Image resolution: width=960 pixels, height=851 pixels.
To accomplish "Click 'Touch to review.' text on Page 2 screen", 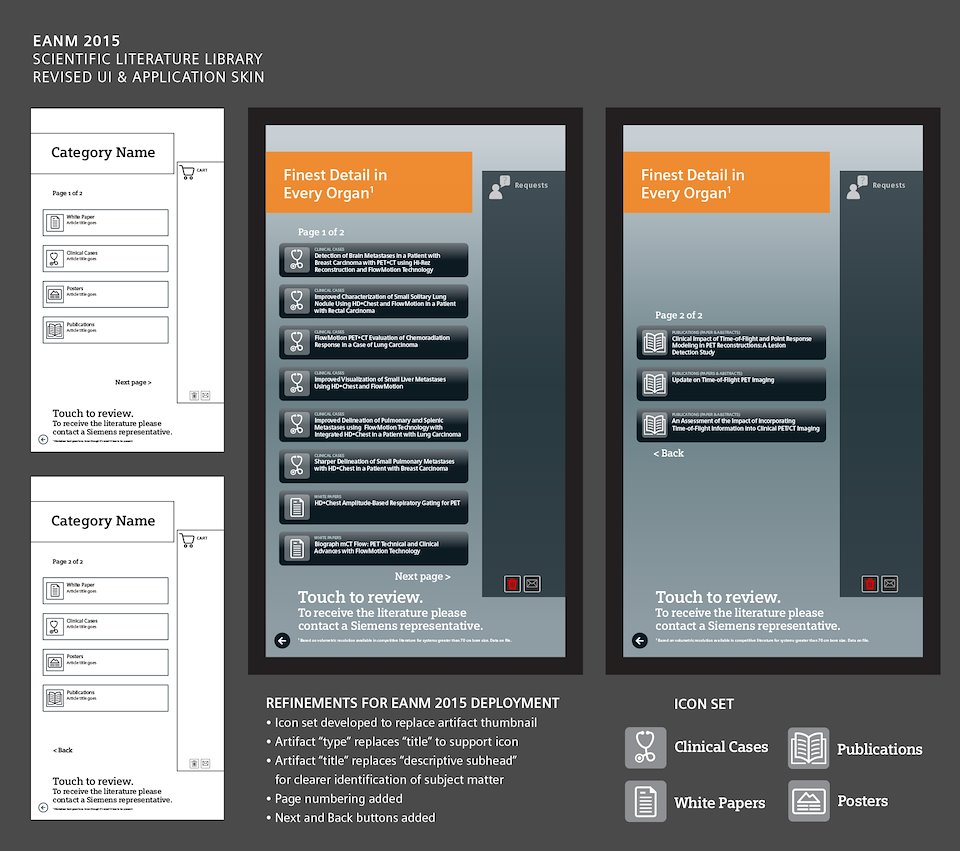I will pos(718,597).
